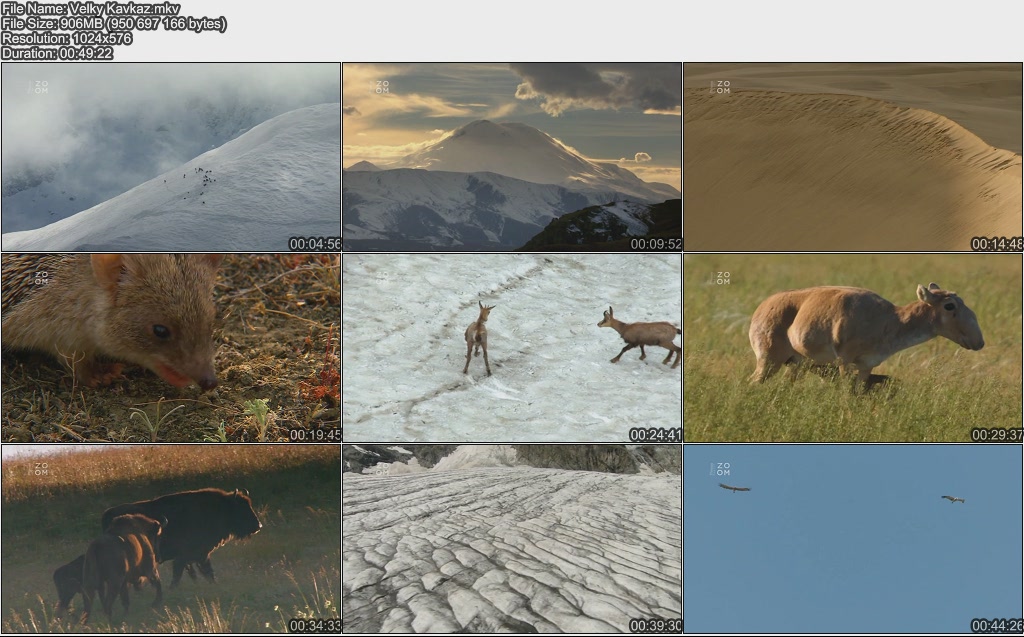
Task: Click the Duration 00:49:22 text
Action: click(x=57, y=54)
